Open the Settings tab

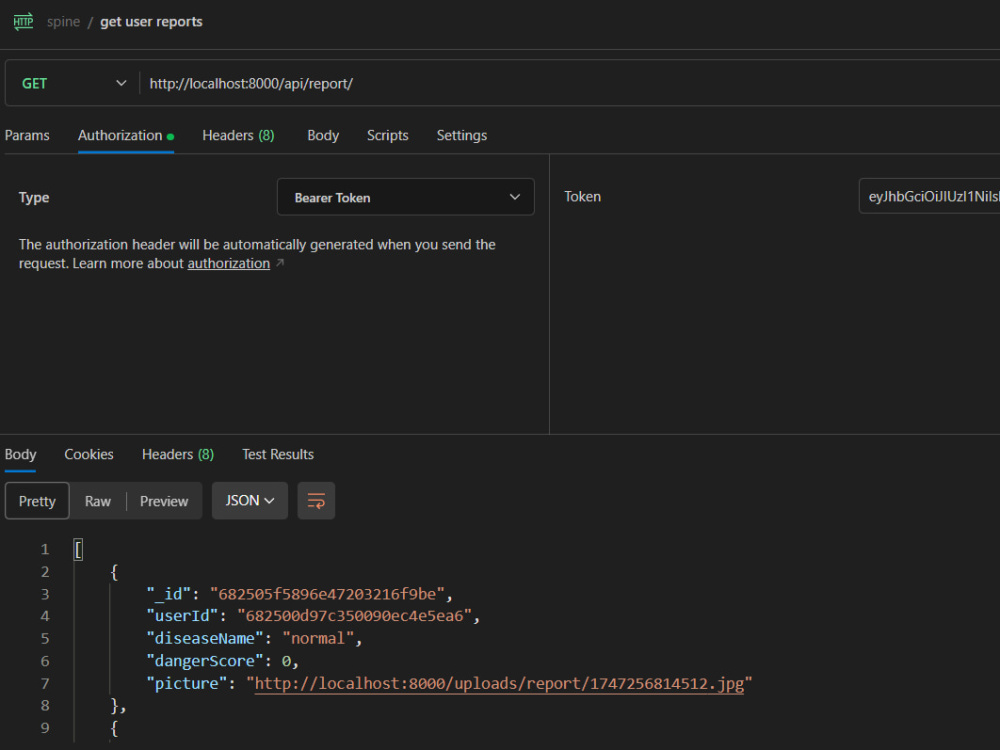pos(462,135)
